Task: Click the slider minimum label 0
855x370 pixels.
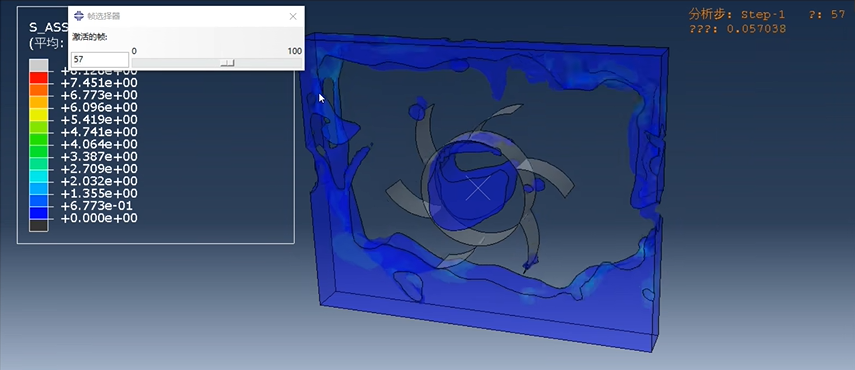Action: coord(134,51)
